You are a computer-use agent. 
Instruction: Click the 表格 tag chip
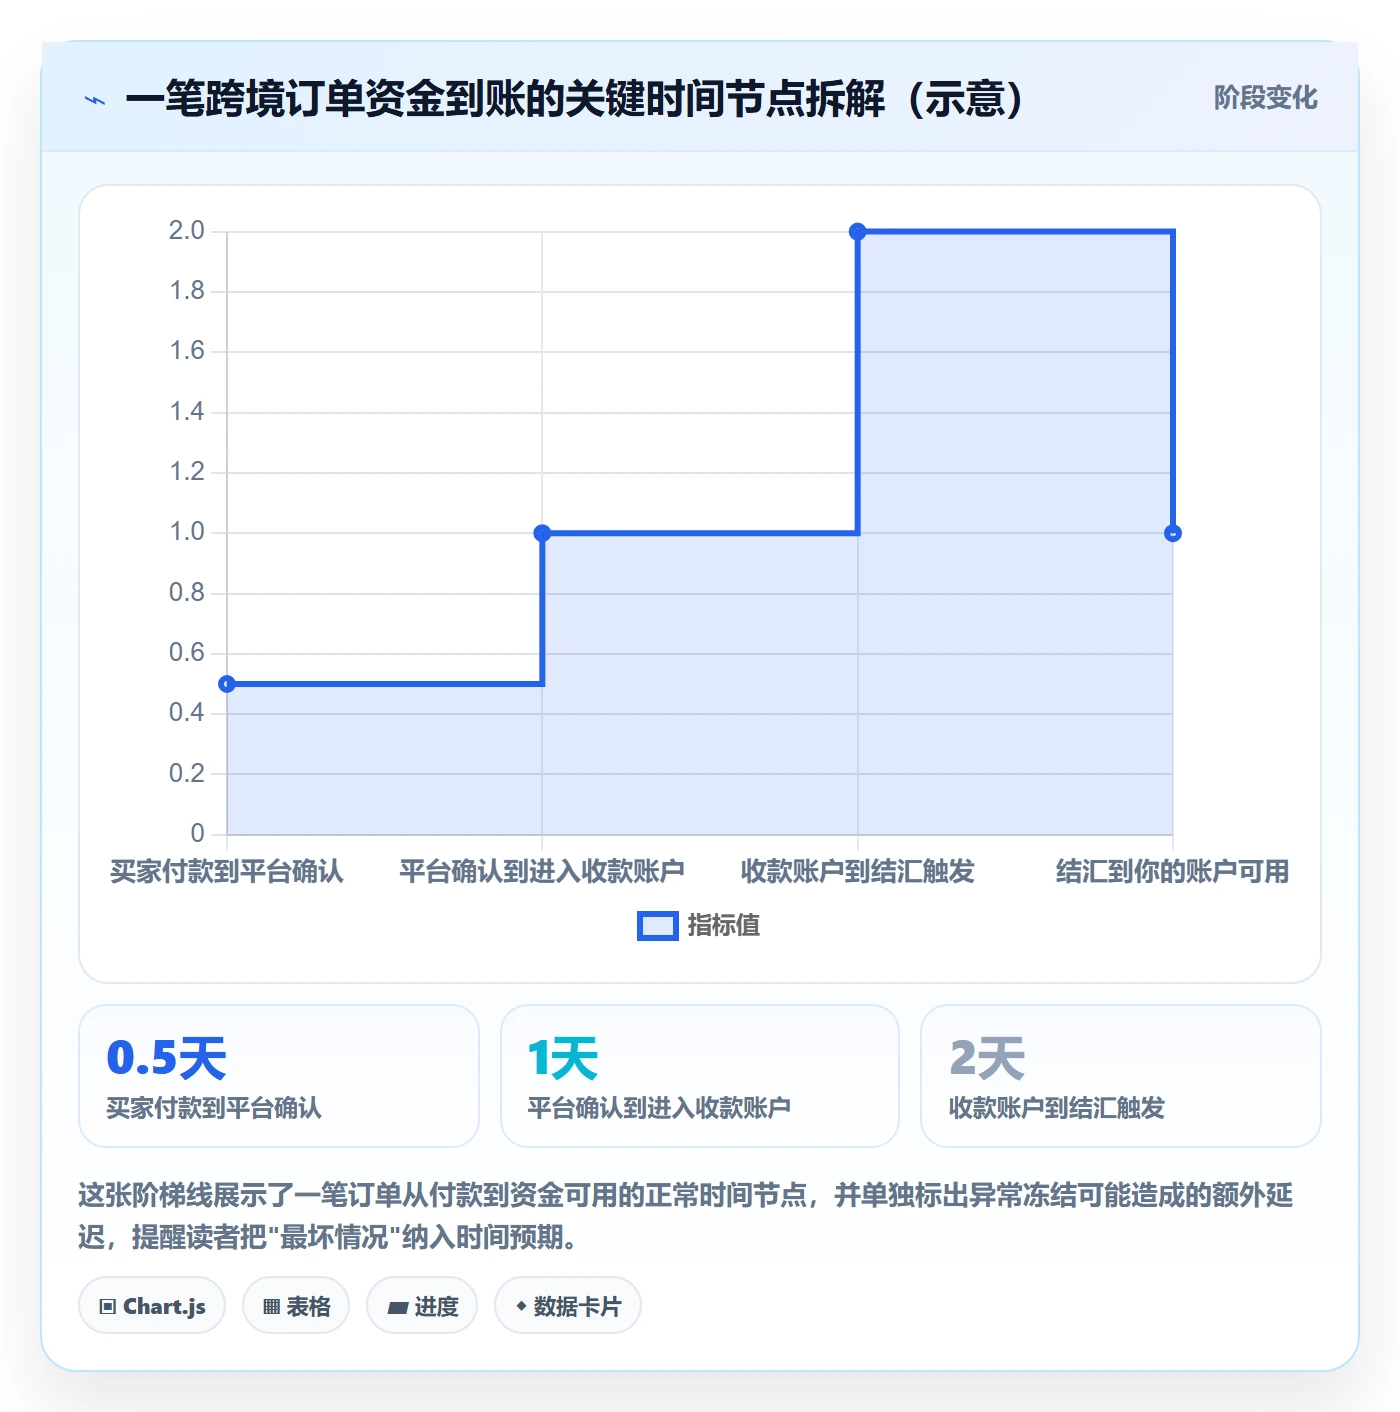[296, 1306]
